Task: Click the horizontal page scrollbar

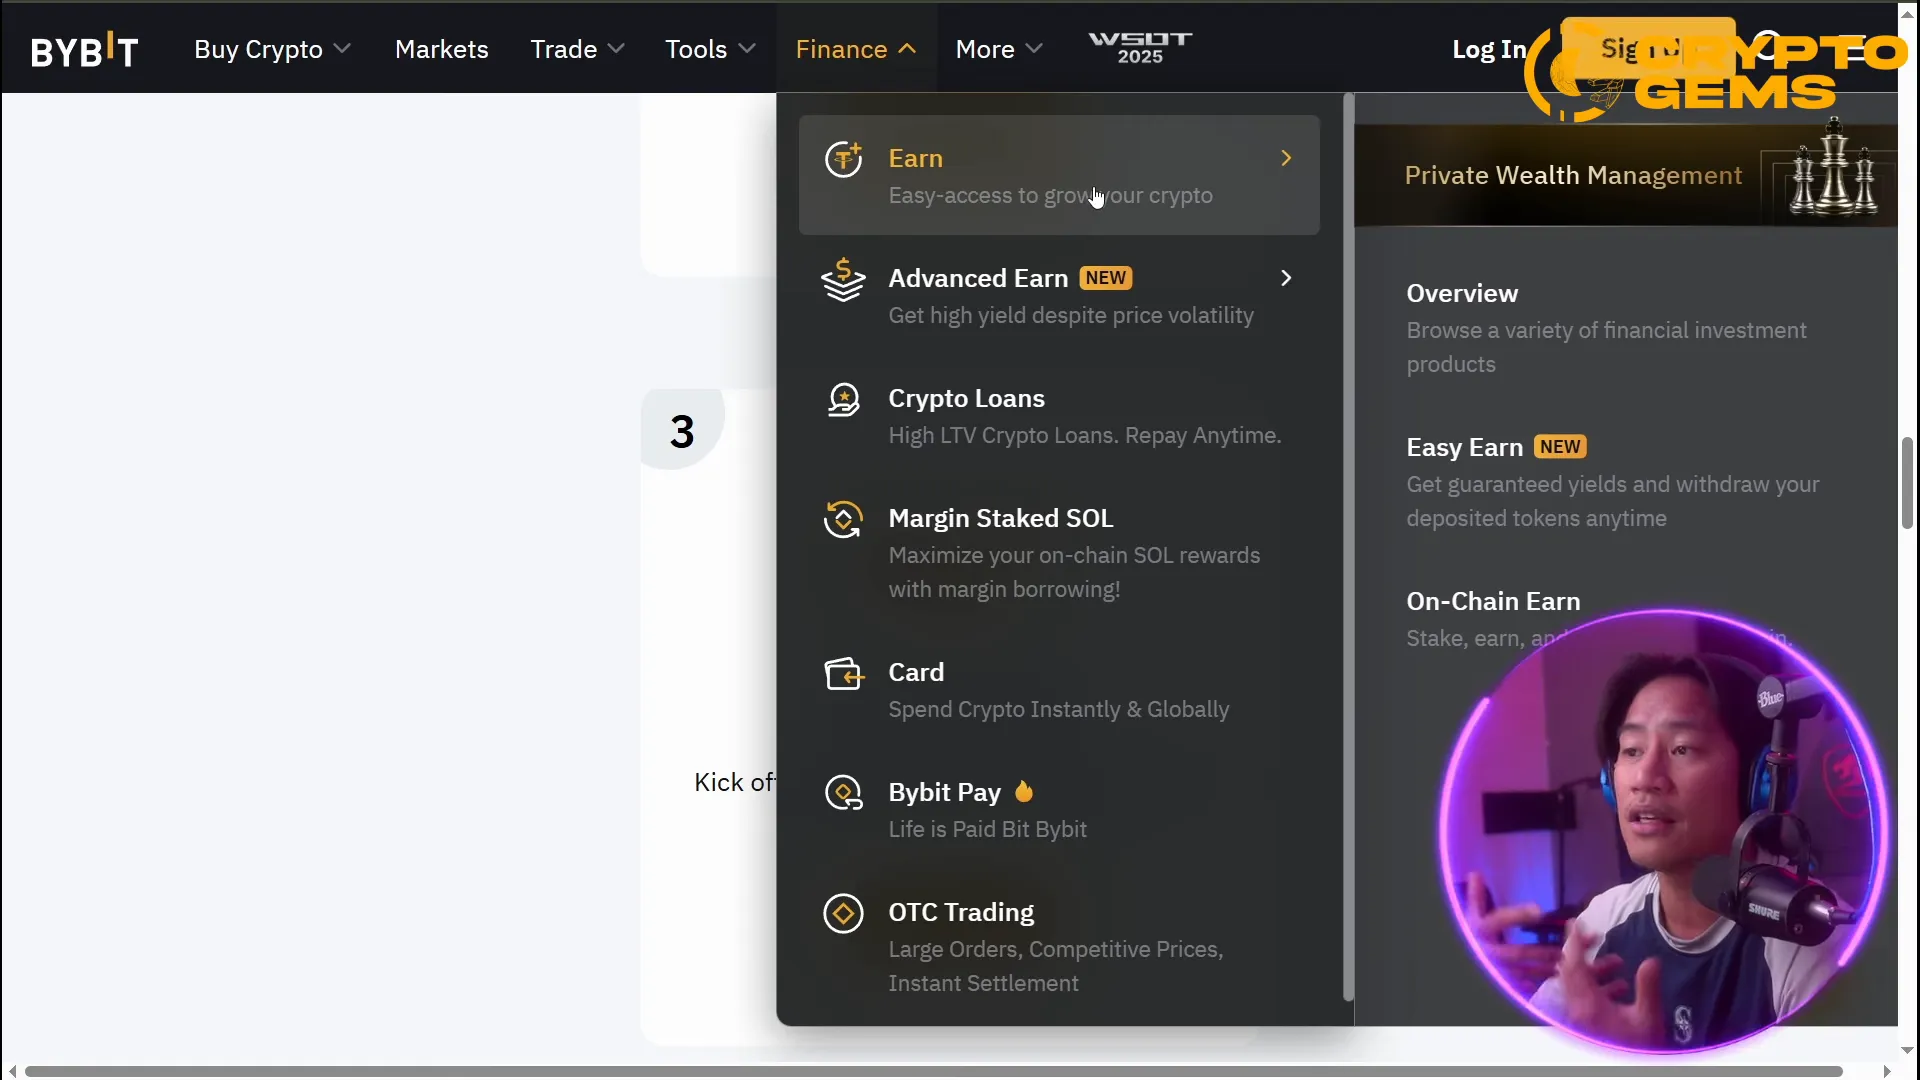Action: click(933, 1071)
